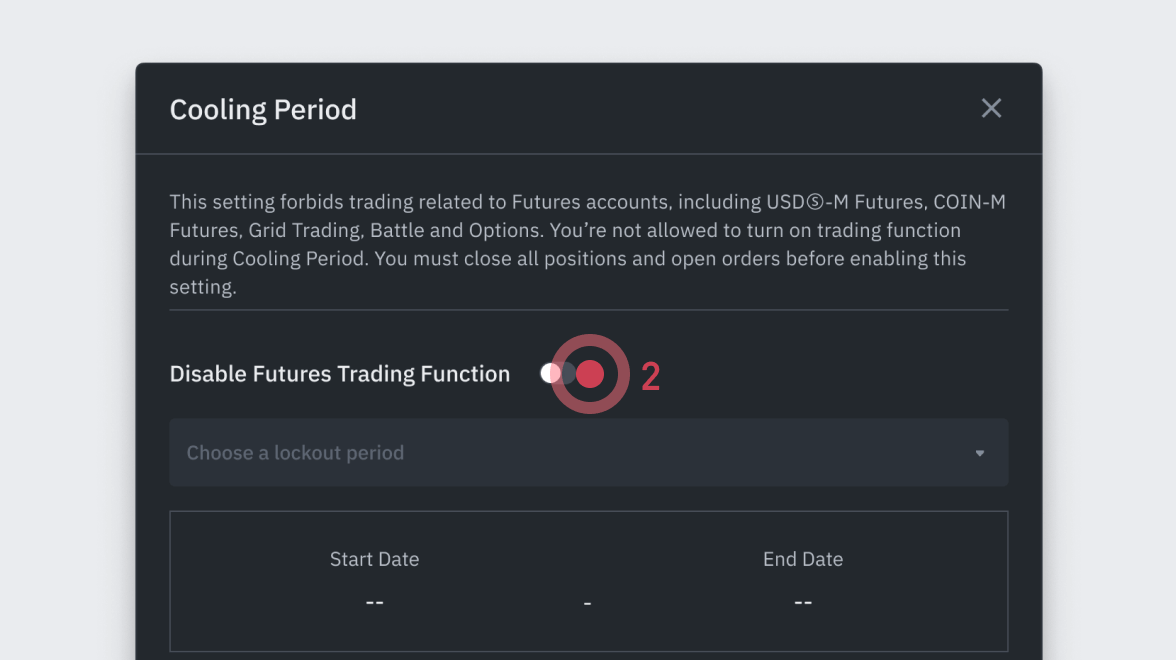Click the red highlighted toggle knob
1176x660 pixels.
click(590, 374)
